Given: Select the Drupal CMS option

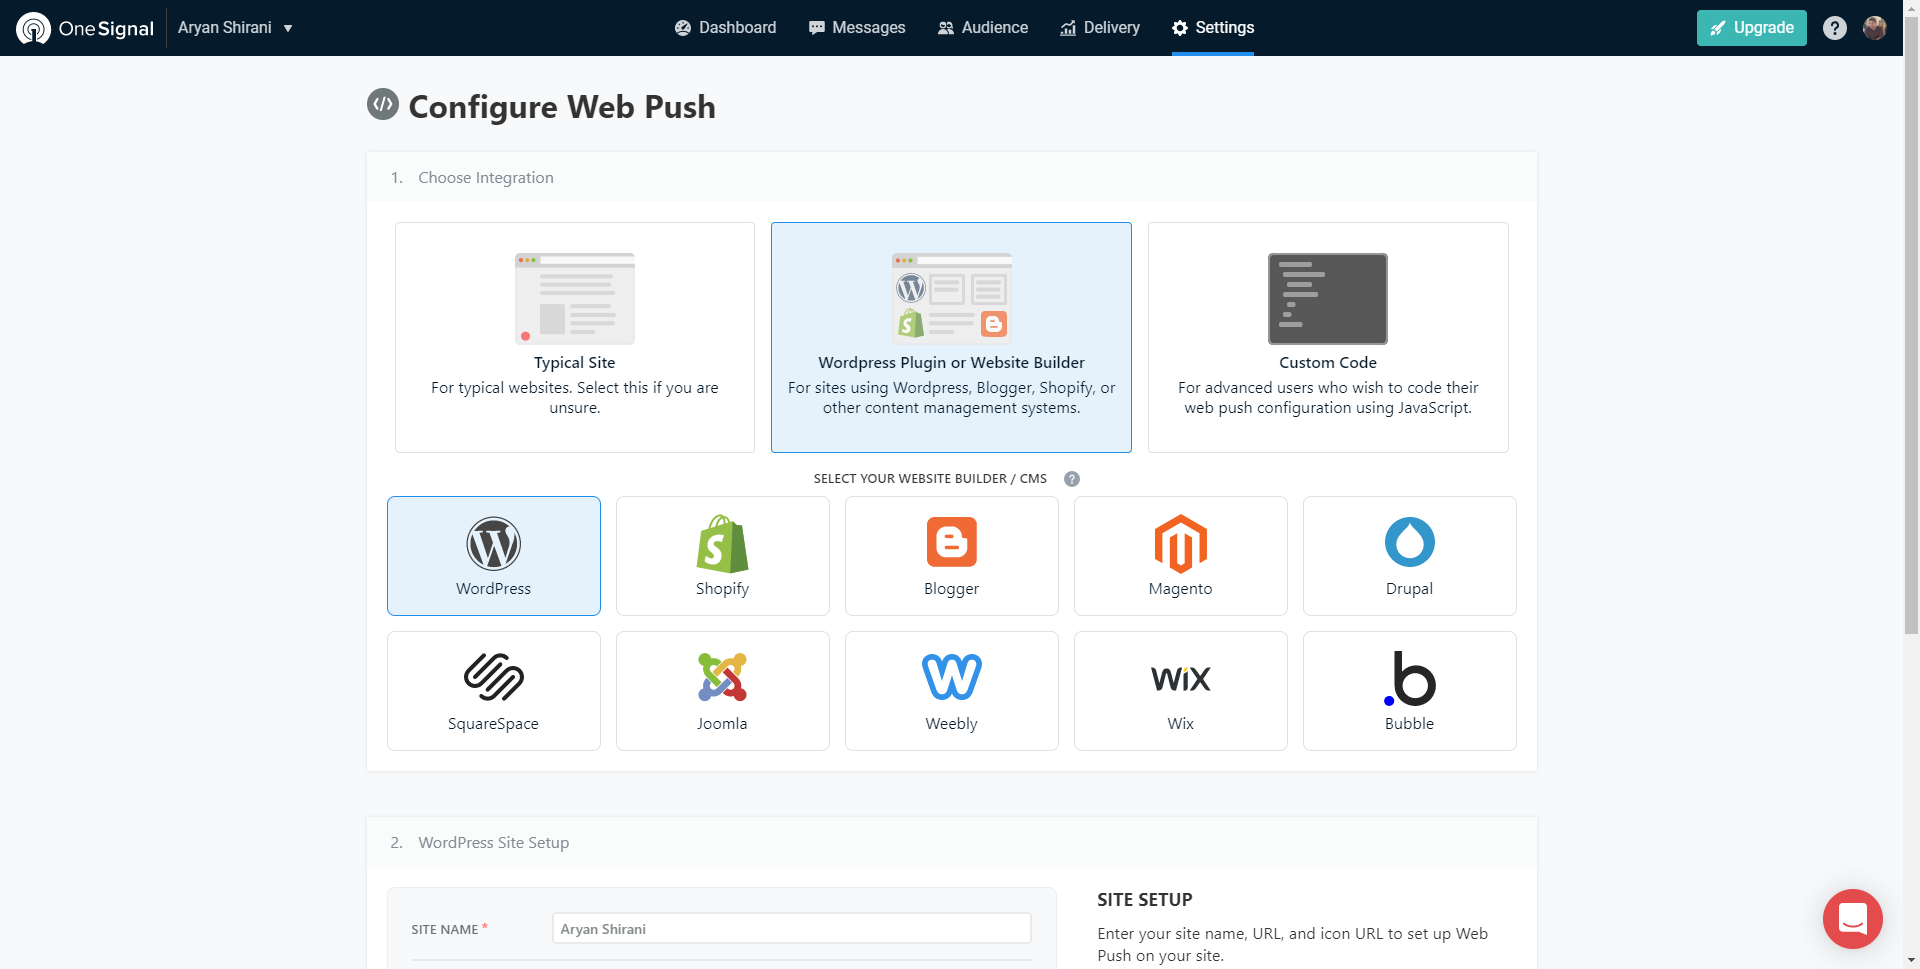Looking at the screenshot, I should pos(1410,556).
